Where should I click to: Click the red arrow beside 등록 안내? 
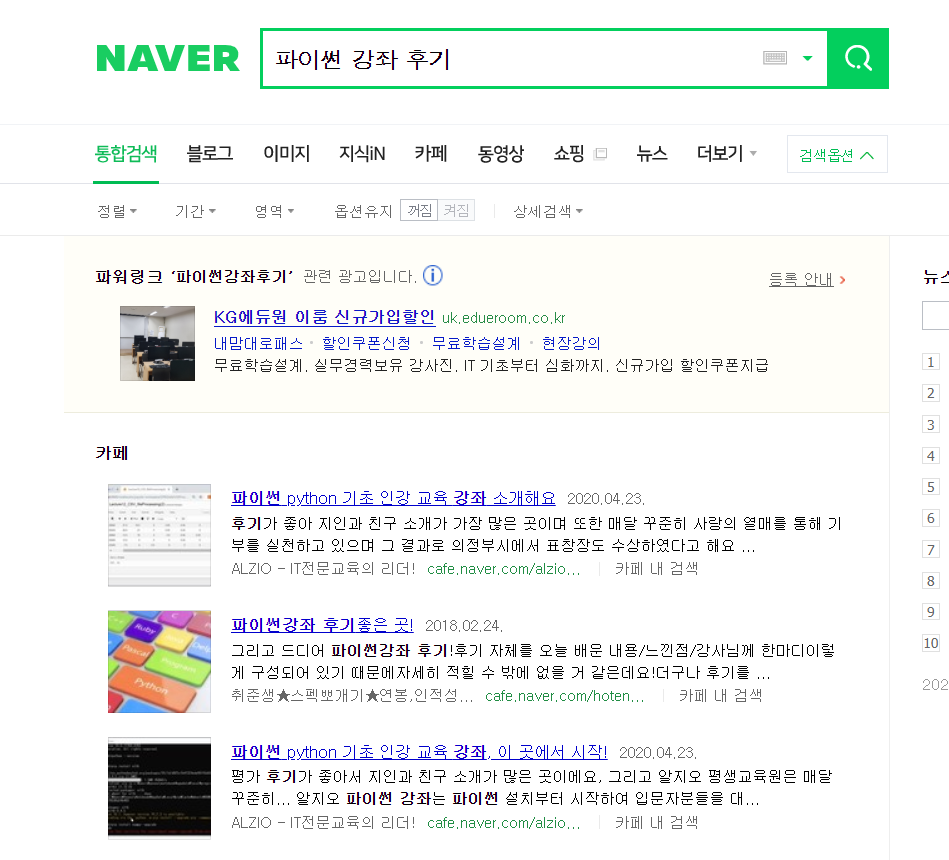point(842,280)
